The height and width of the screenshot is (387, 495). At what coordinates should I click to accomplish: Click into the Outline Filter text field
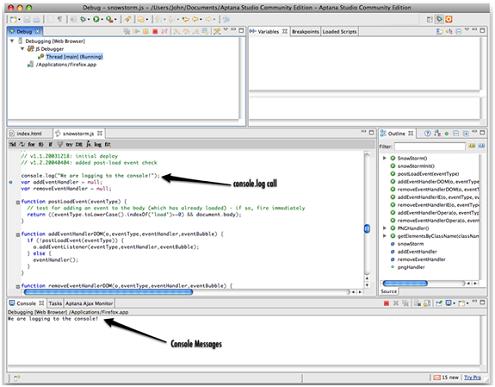430,146
